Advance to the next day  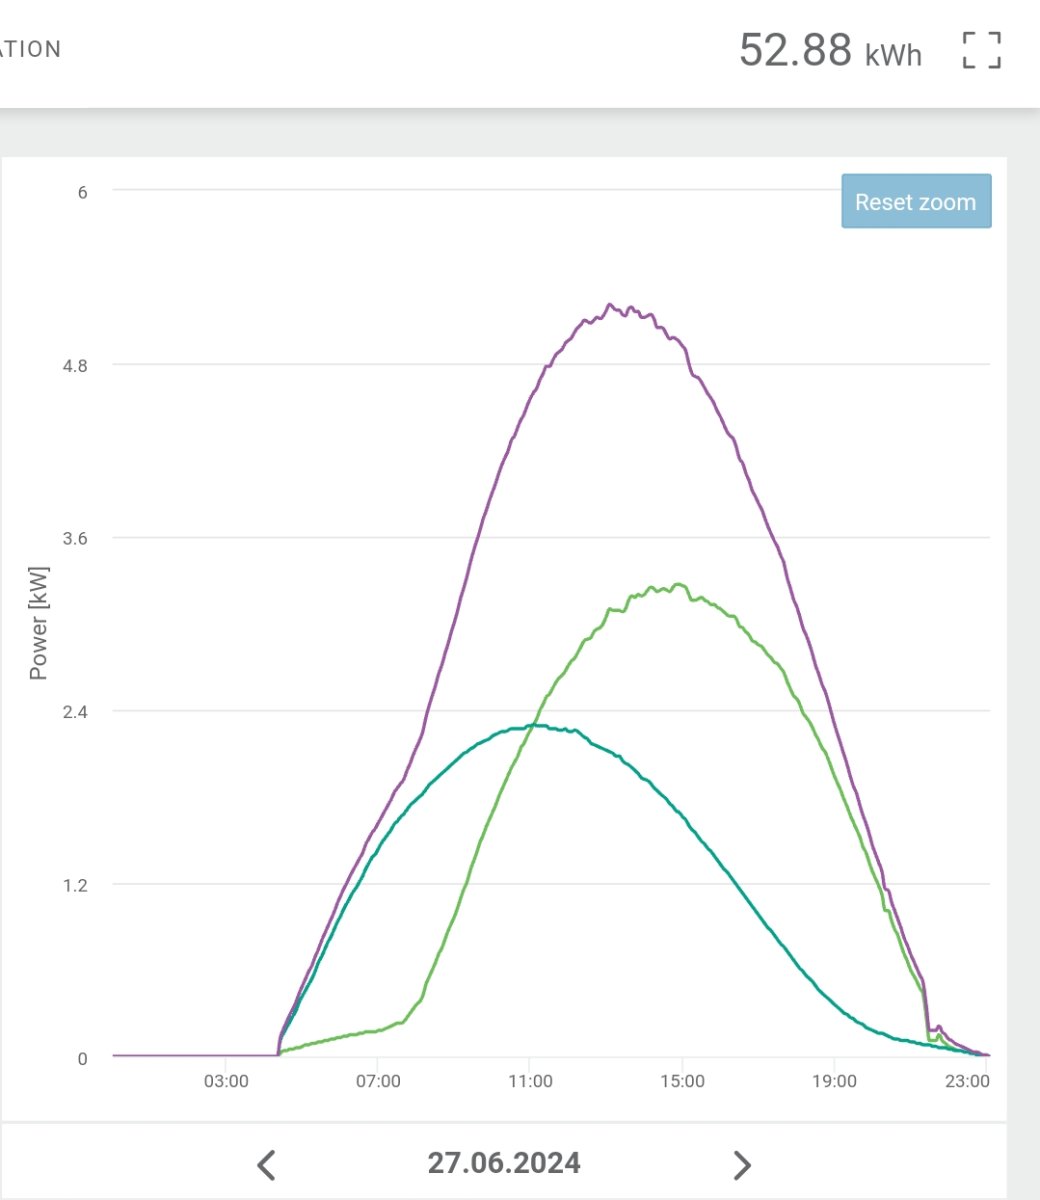click(742, 1165)
